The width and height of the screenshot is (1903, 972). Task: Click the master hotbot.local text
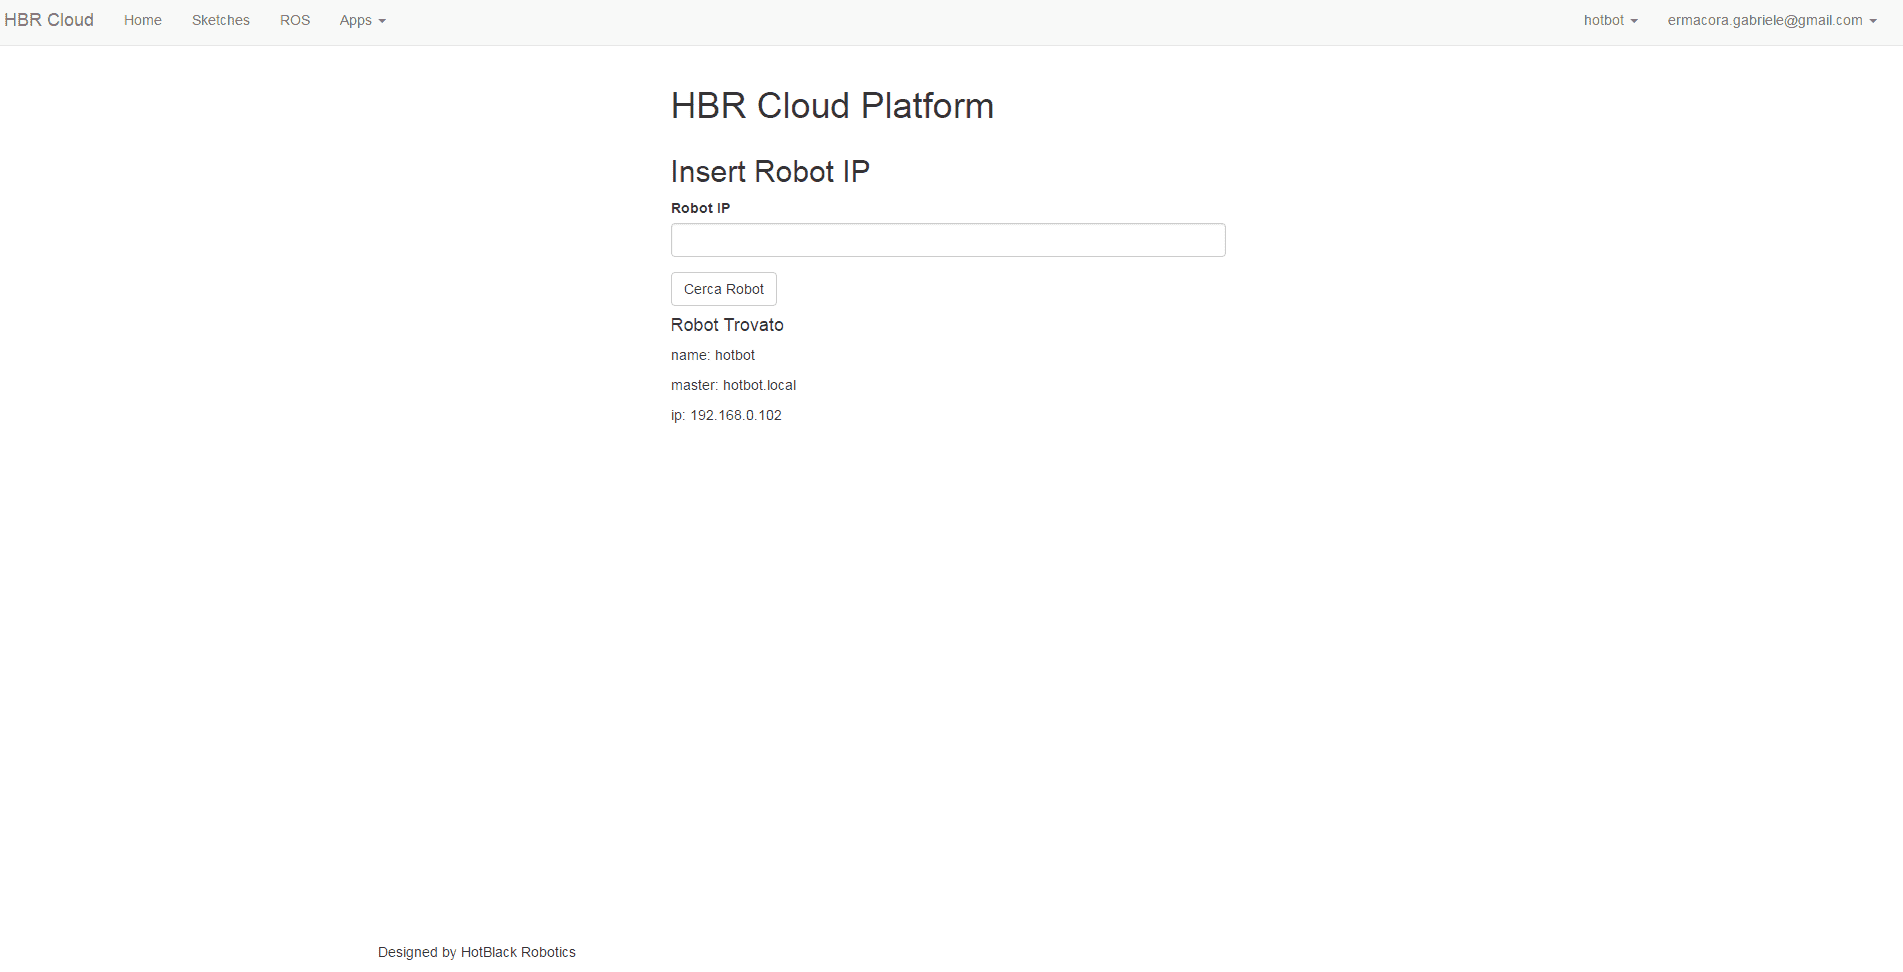tap(734, 385)
